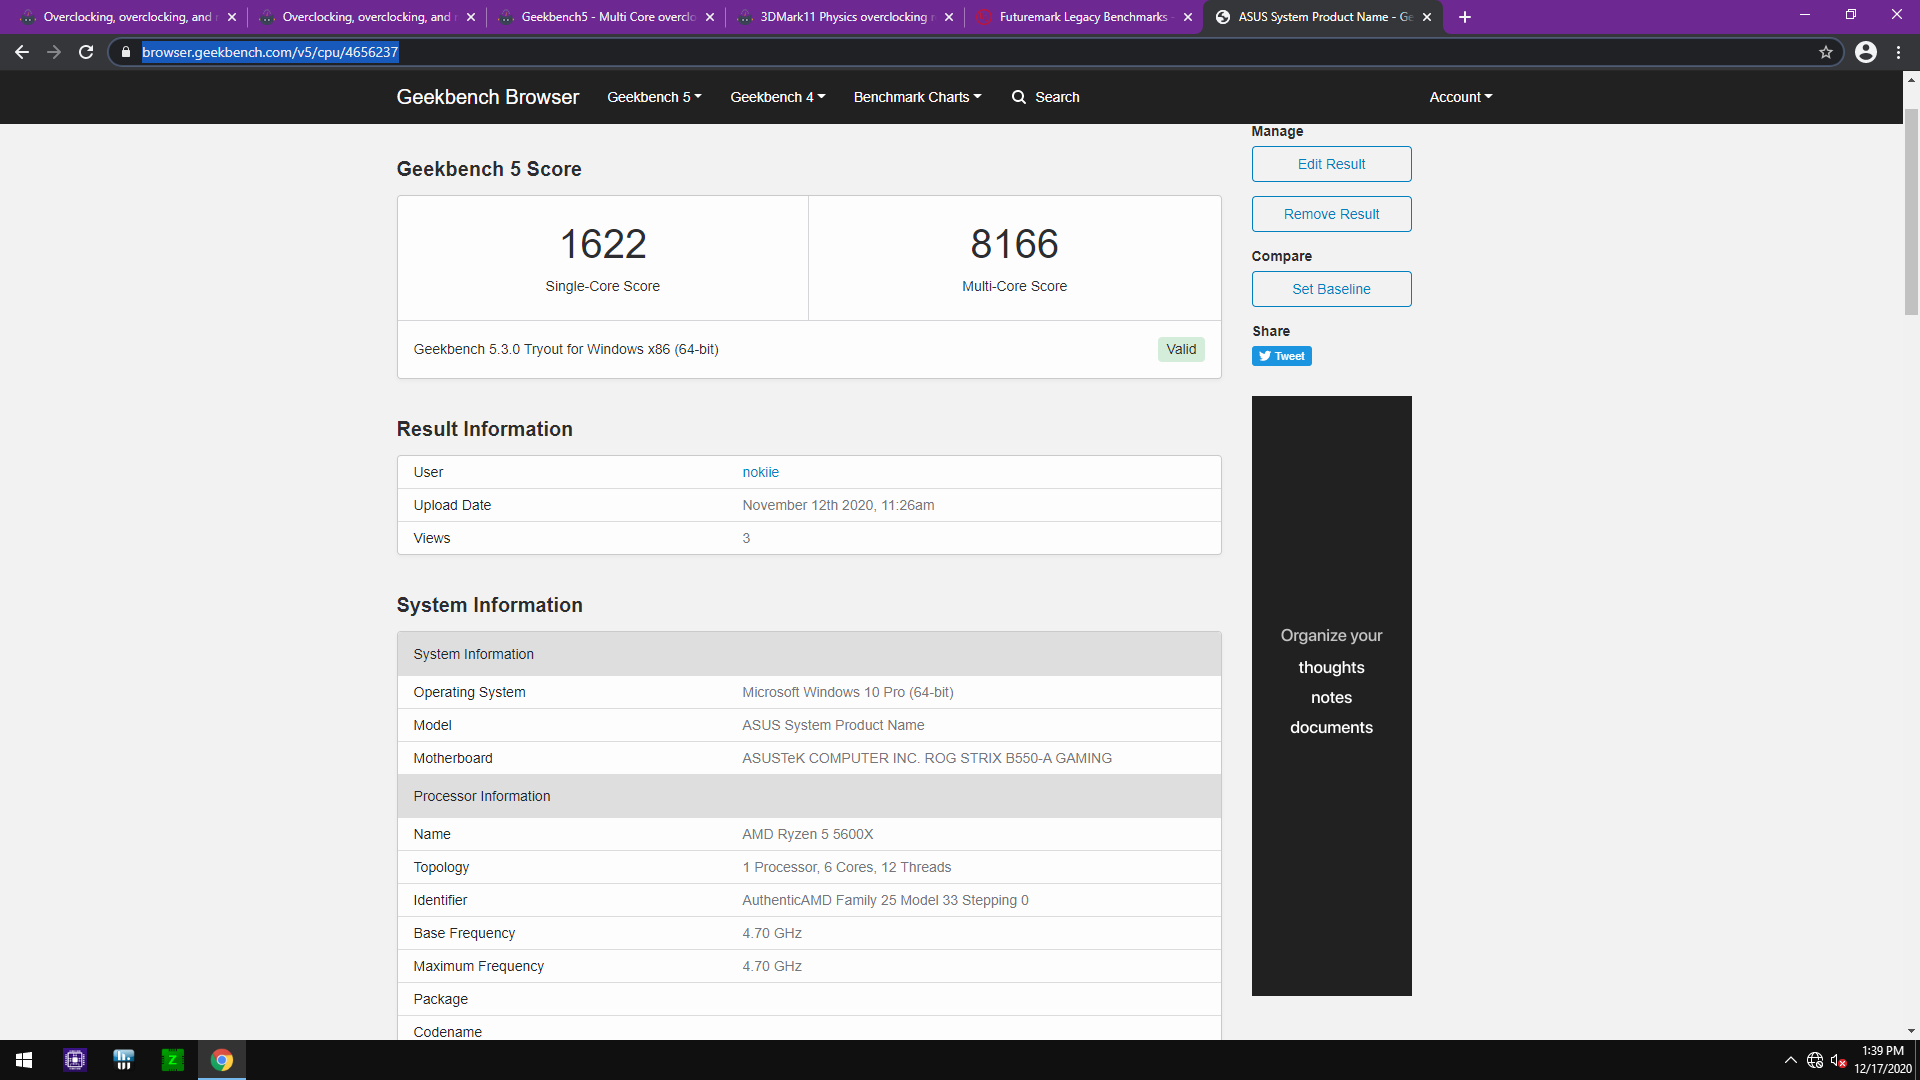Close the Geekbench5 Multi Core tab
1920x1080 pixels.
point(710,17)
